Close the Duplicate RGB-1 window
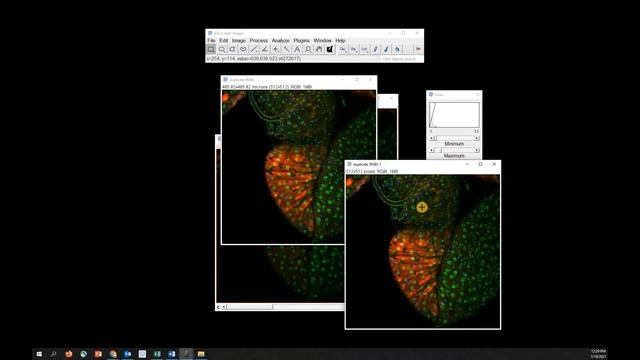Viewport: 640px width, 360px height. [494, 164]
